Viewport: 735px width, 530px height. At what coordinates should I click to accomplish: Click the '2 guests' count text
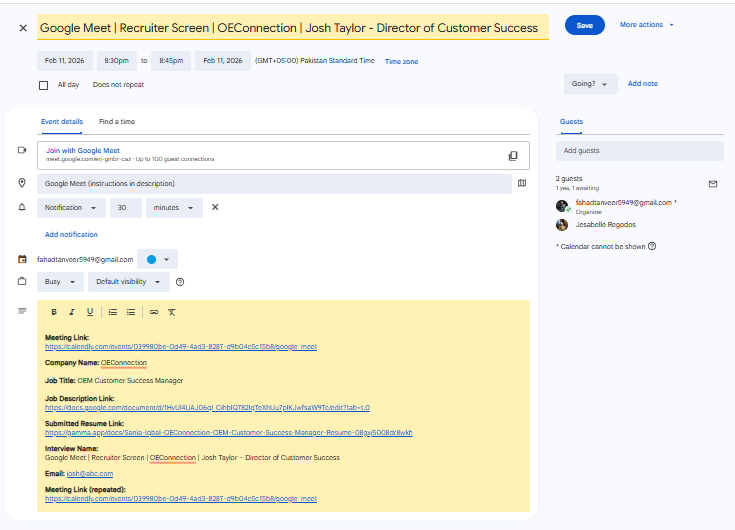[x=569, y=179]
